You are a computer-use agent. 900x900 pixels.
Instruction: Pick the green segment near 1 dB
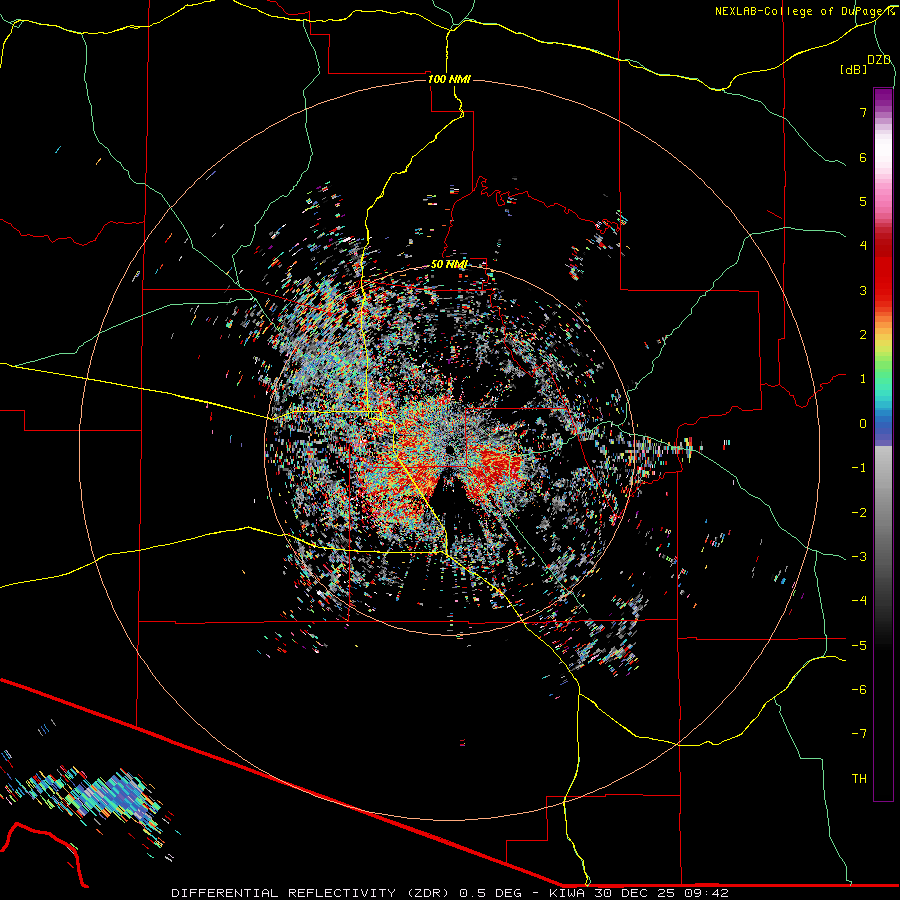(883, 376)
